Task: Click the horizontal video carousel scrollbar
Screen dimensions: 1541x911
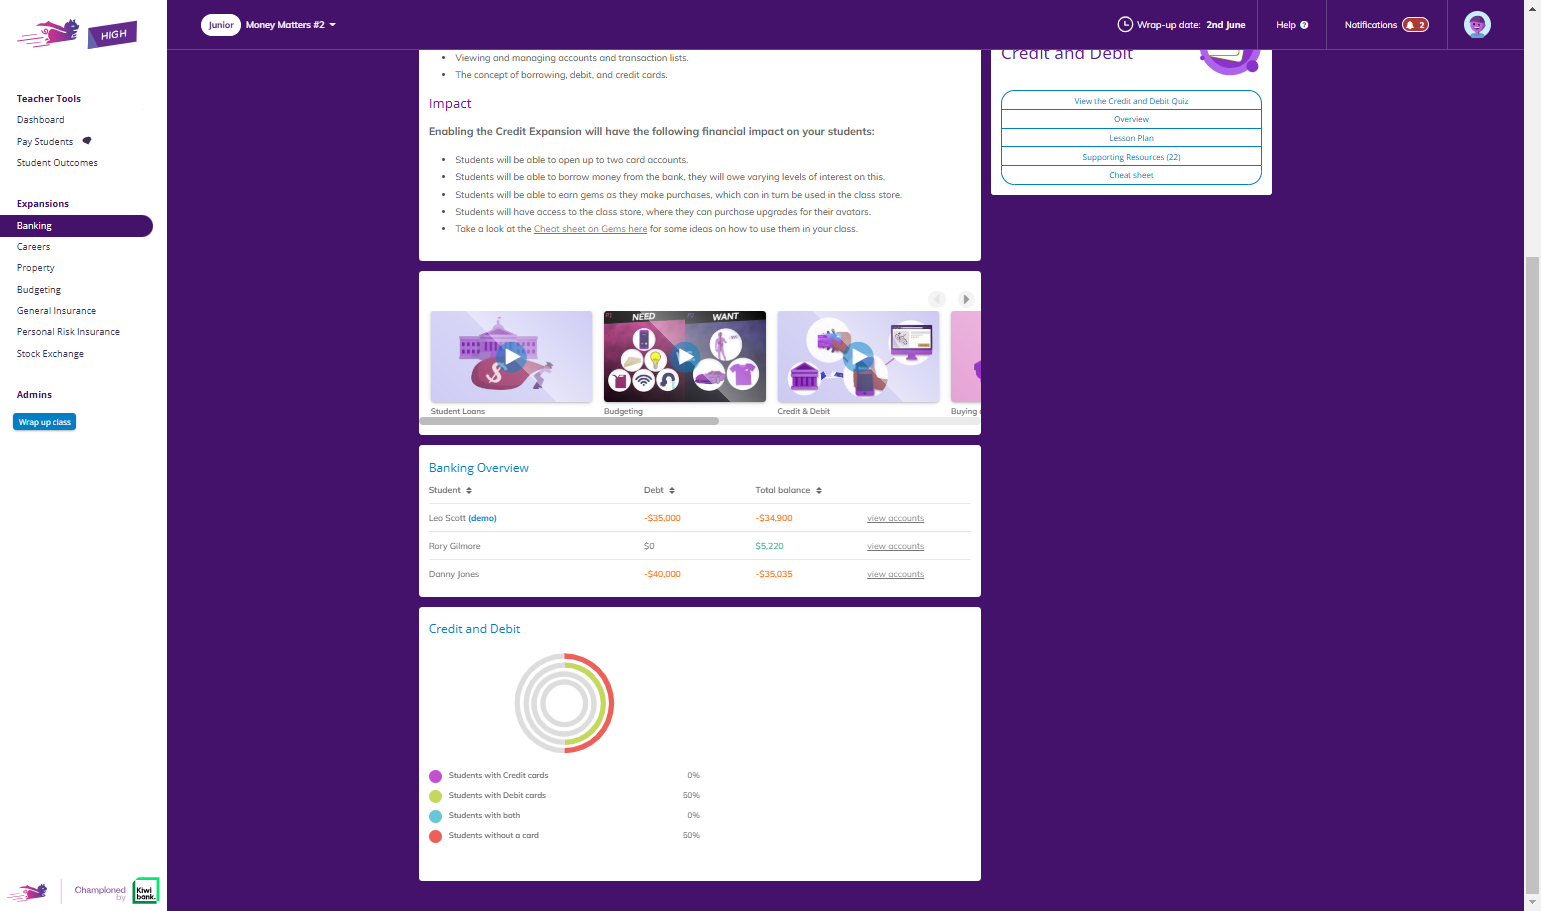Action: (569, 421)
